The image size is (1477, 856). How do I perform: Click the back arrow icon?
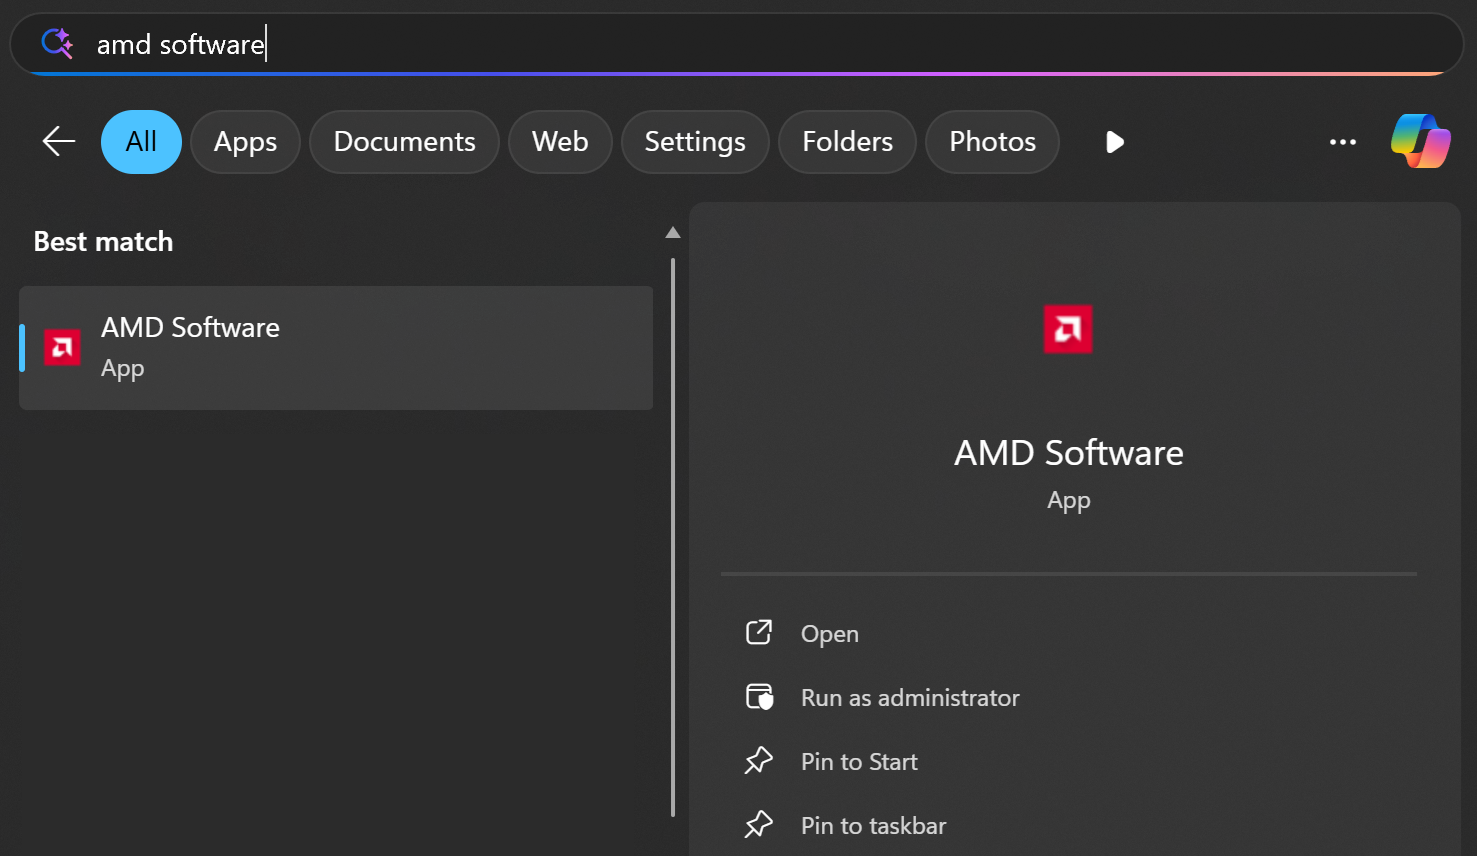[x=57, y=141]
